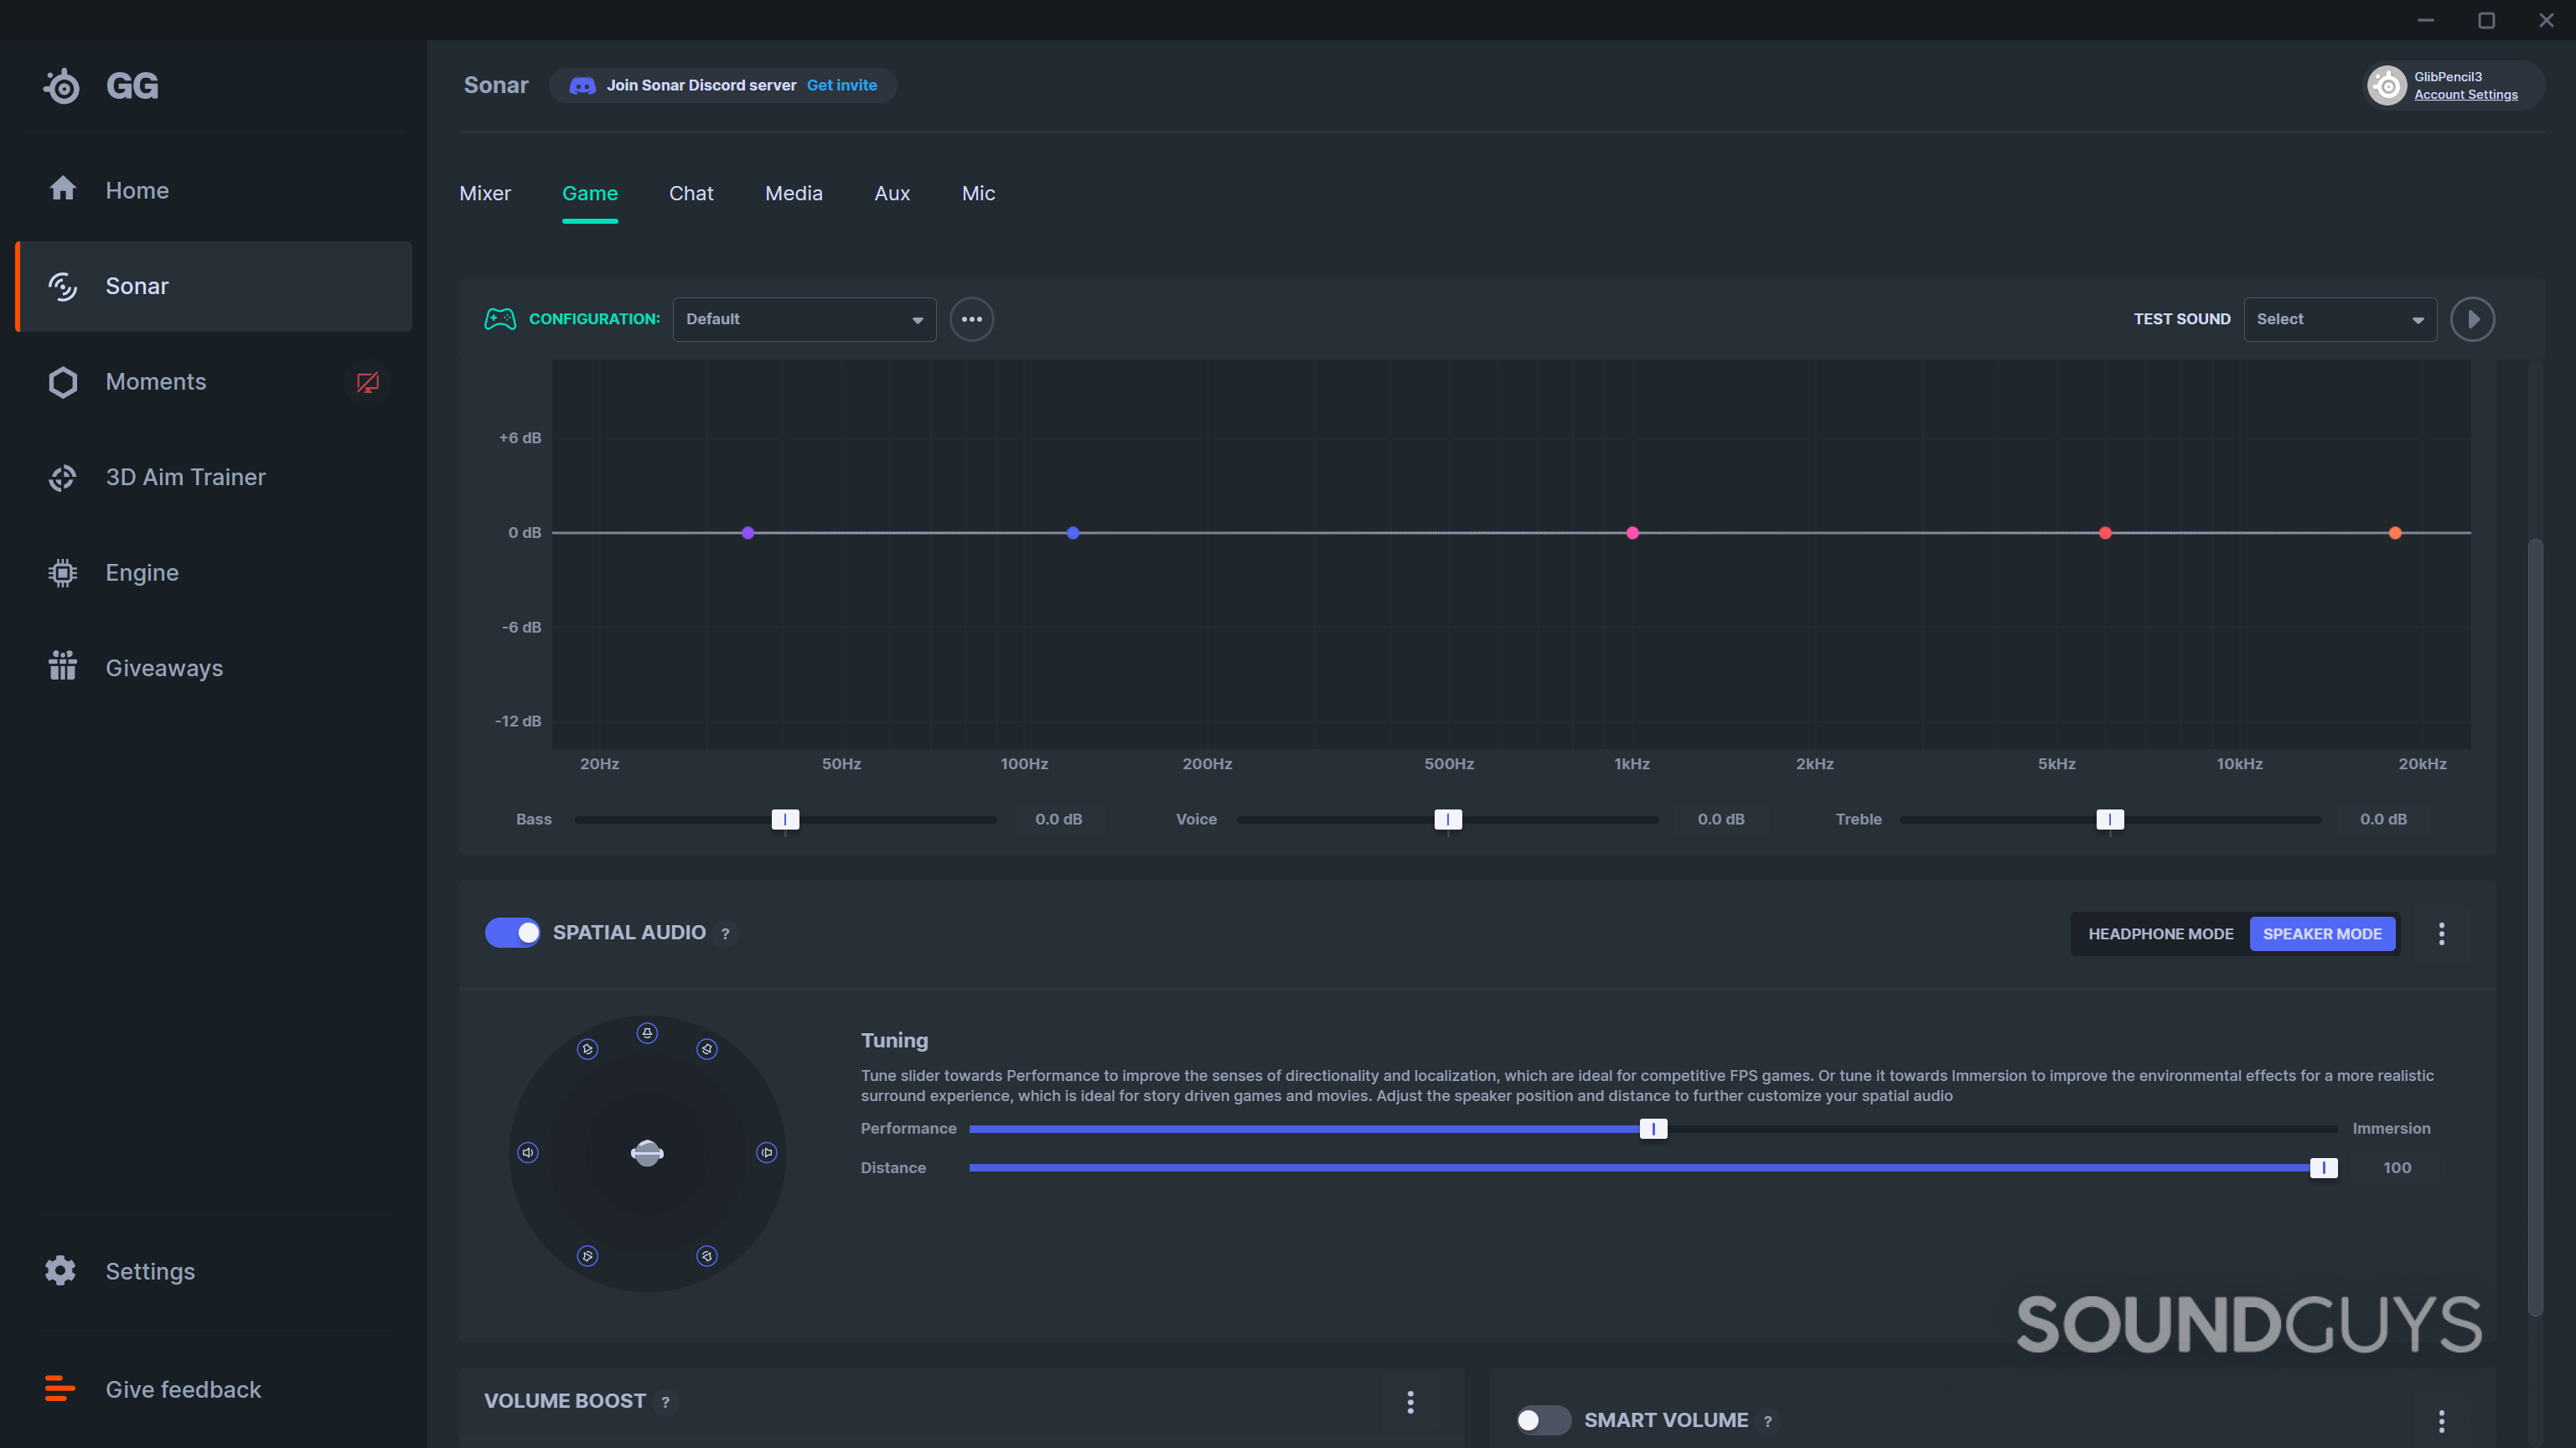
Task: Select Speaker Mode
Action: [x=2322, y=934]
